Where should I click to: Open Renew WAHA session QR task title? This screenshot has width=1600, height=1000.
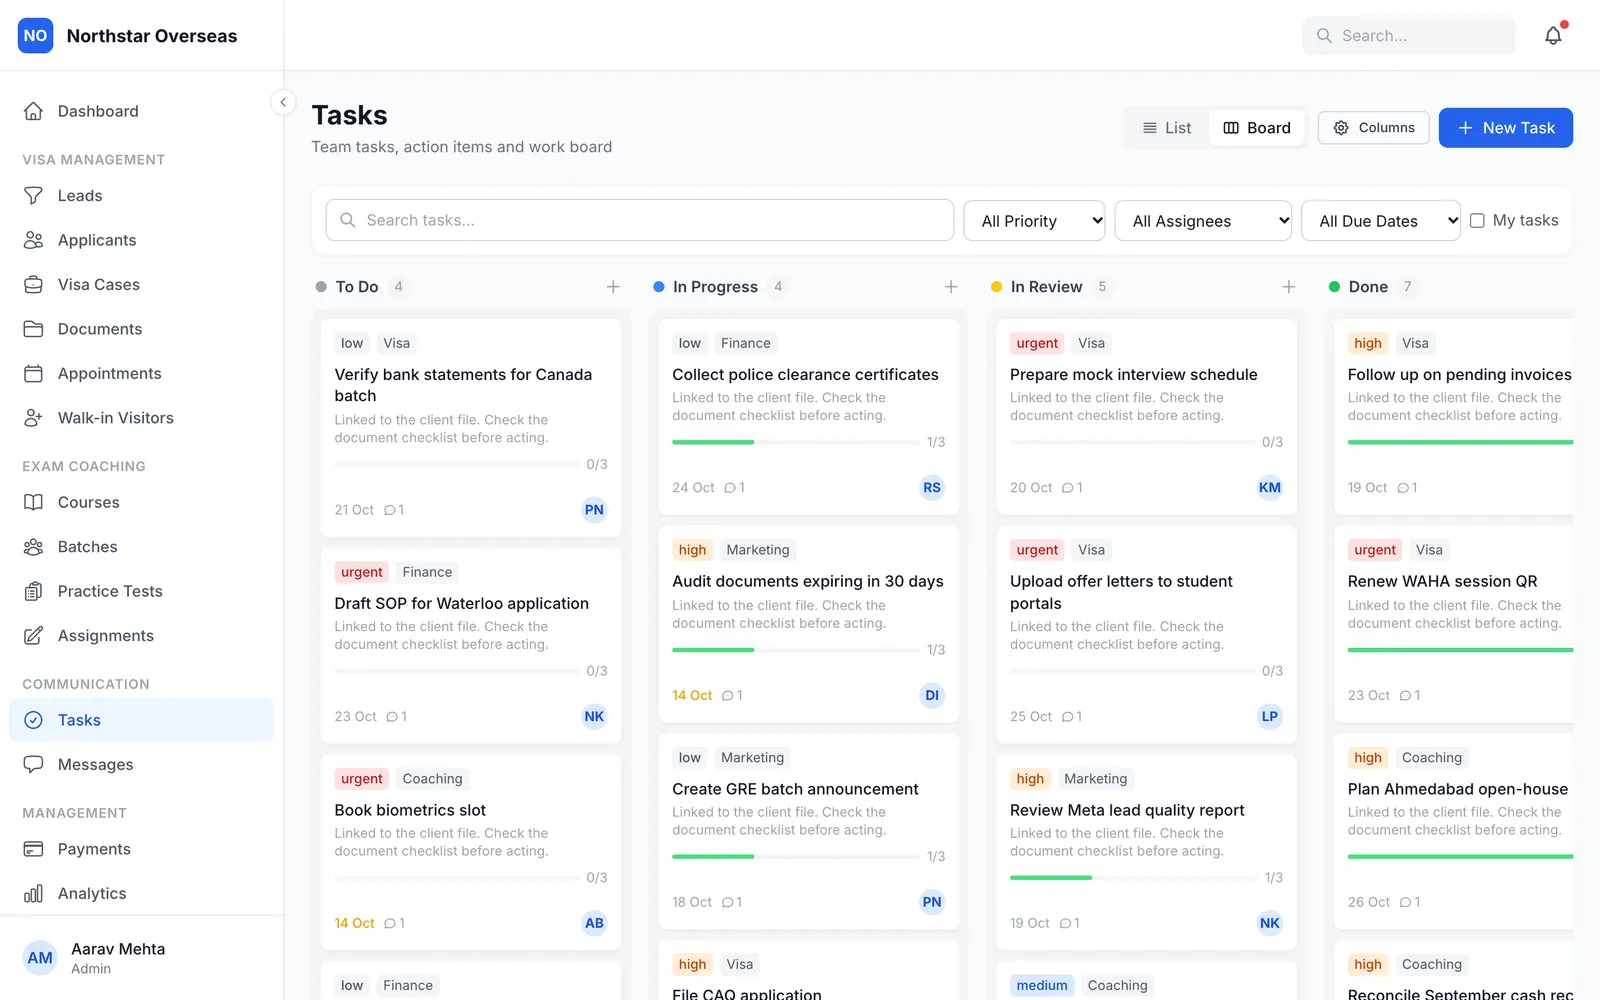pyautogui.click(x=1442, y=582)
